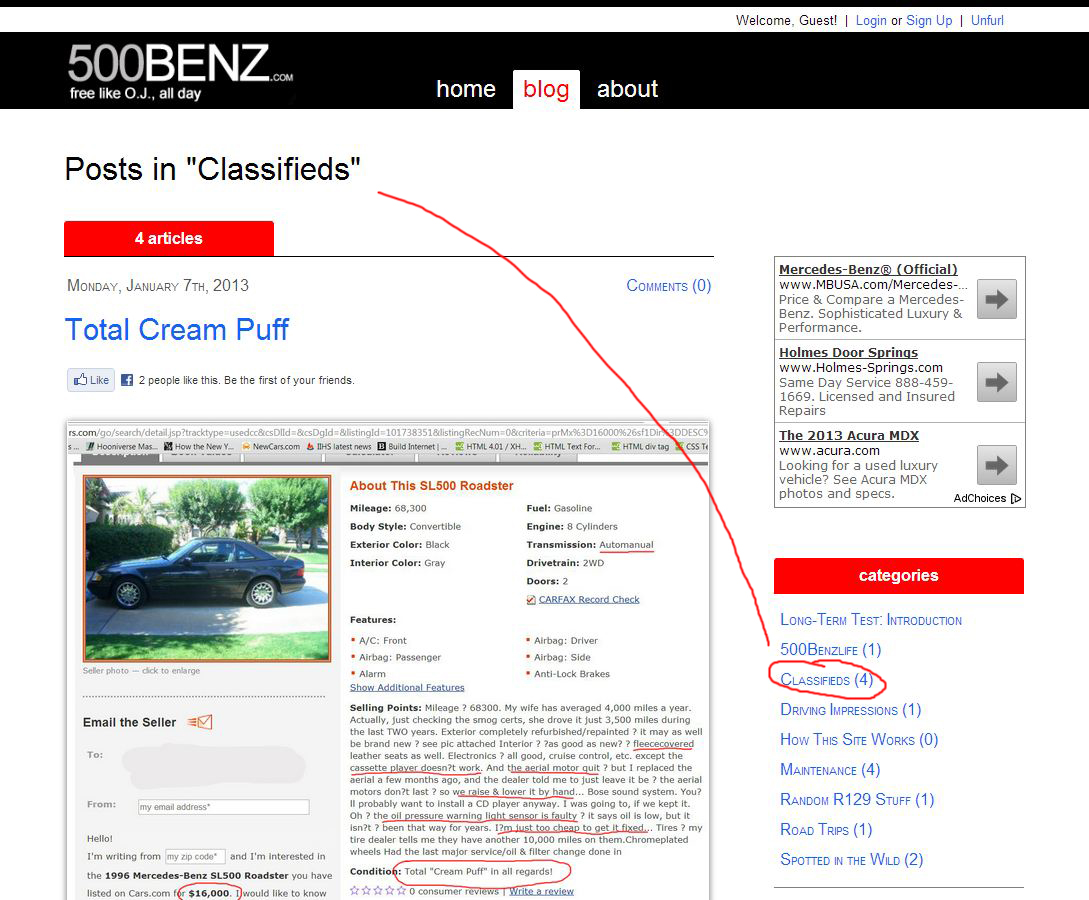Screen dimensions: 1089x900
Task: Click the 'About This SL500 Roadster' heading
Action: click(x=431, y=486)
